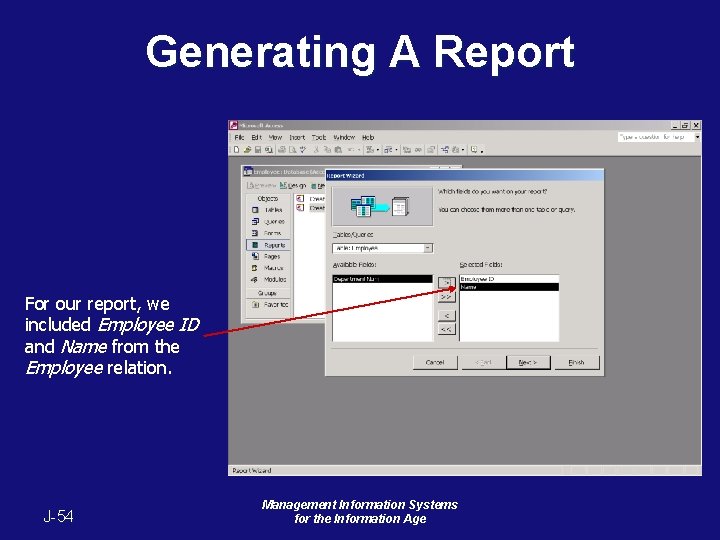Select Tables in the Objects bar
The image size is (720, 540).
269,210
